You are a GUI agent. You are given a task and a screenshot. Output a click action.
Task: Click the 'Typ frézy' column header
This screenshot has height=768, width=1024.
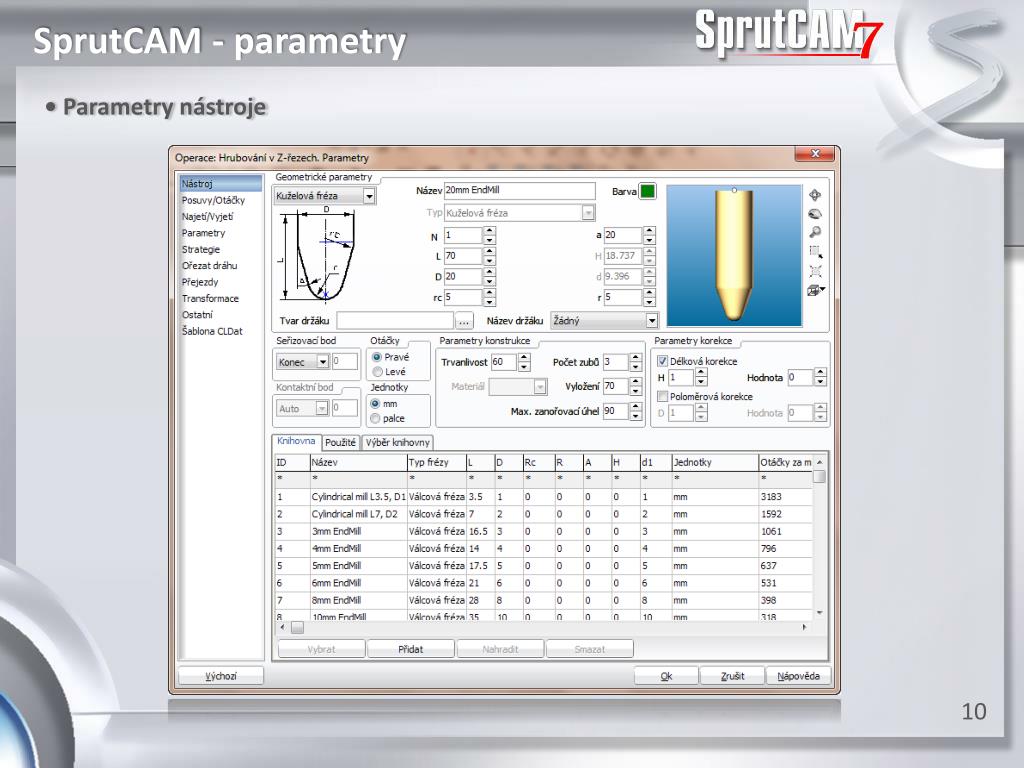pos(436,462)
